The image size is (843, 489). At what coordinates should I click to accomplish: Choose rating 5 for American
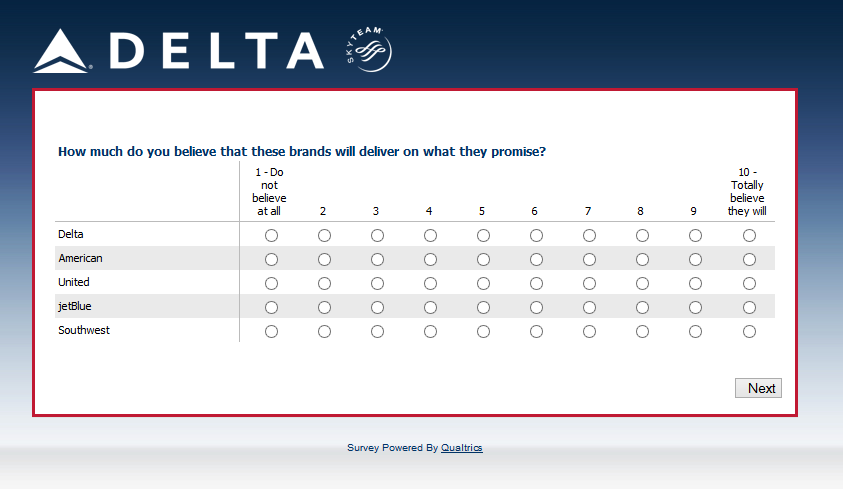[483, 260]
